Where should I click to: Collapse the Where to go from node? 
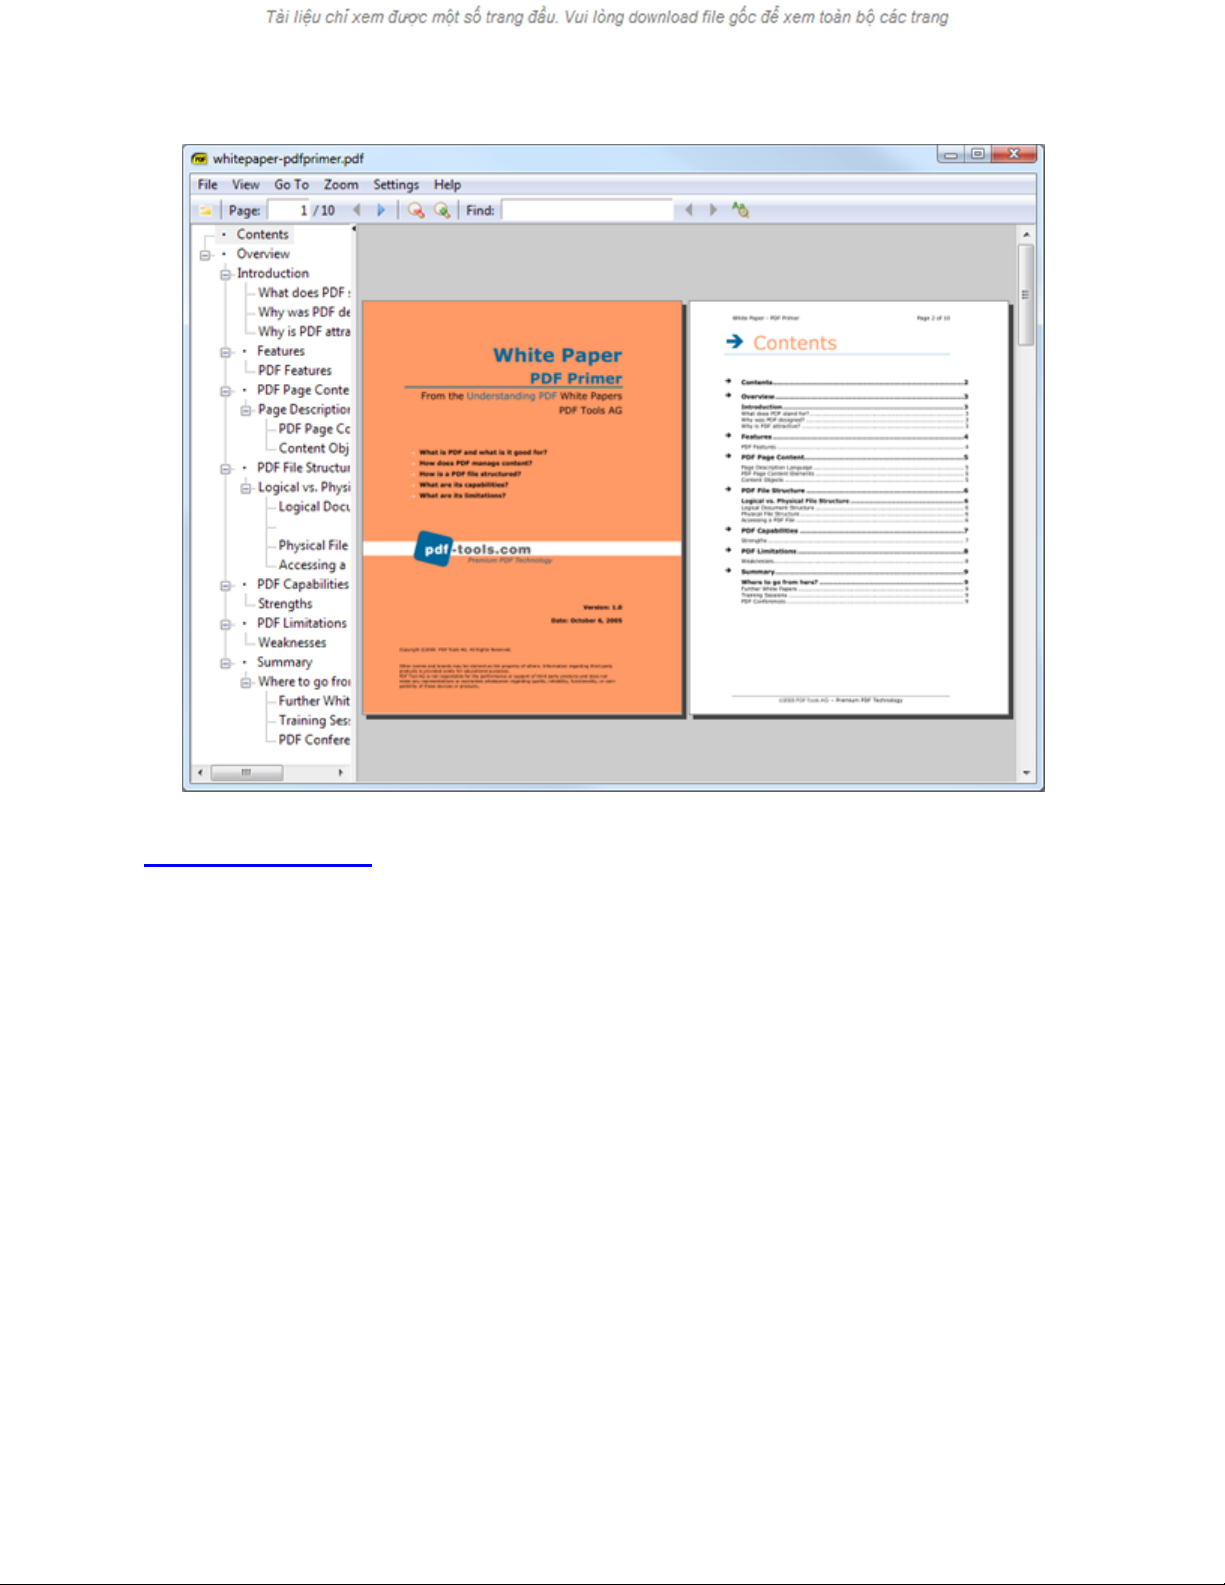pyautogui.click(x=246, y=682)
